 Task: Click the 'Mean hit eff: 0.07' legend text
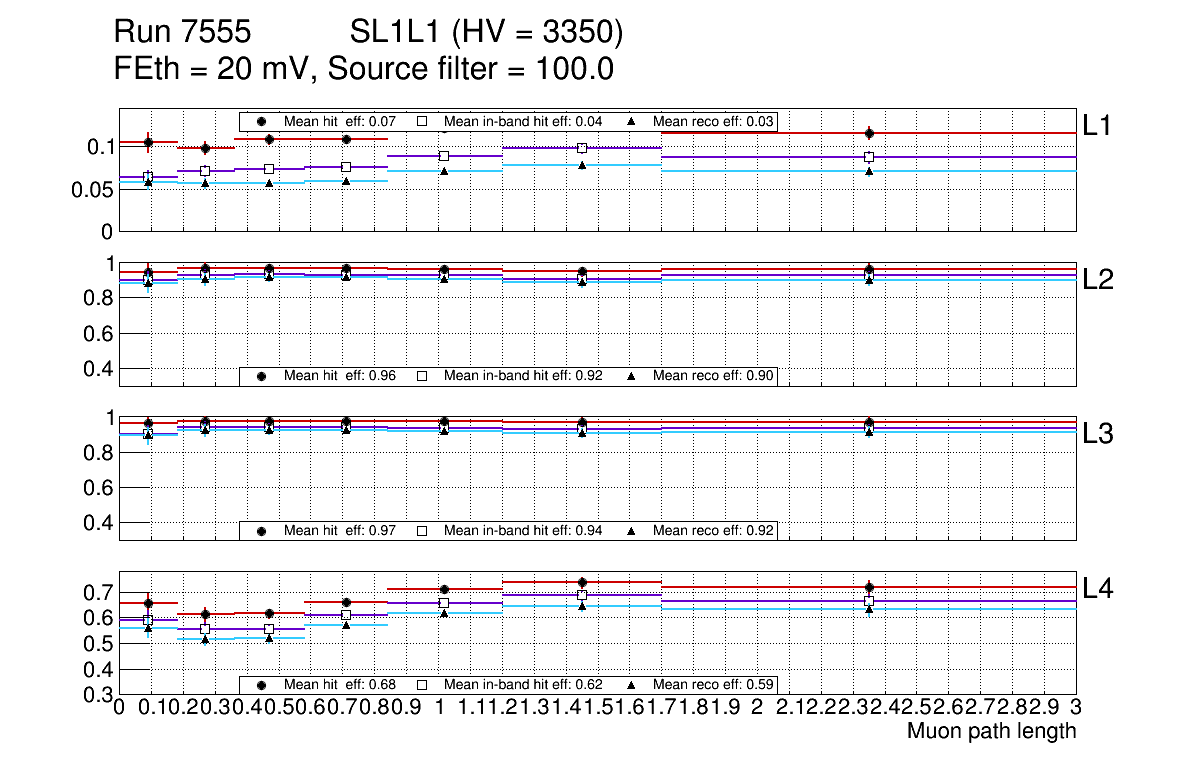(x=340, y=121)
